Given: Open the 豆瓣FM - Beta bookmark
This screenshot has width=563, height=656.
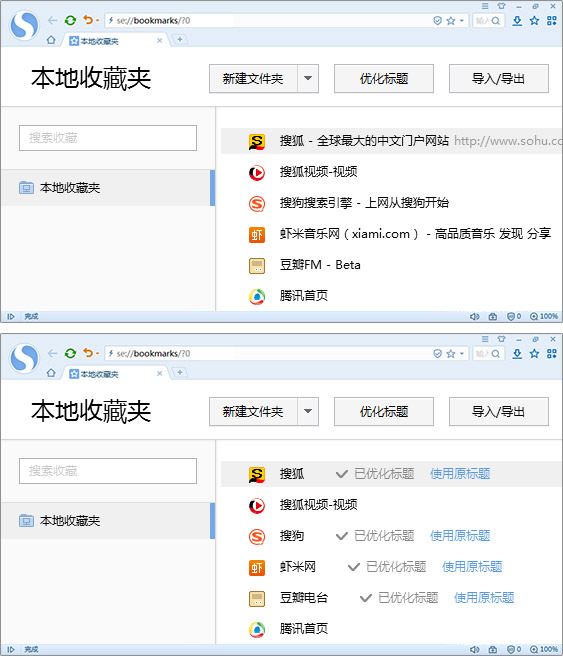Looking at the screenshot, I should coord(320,265).
